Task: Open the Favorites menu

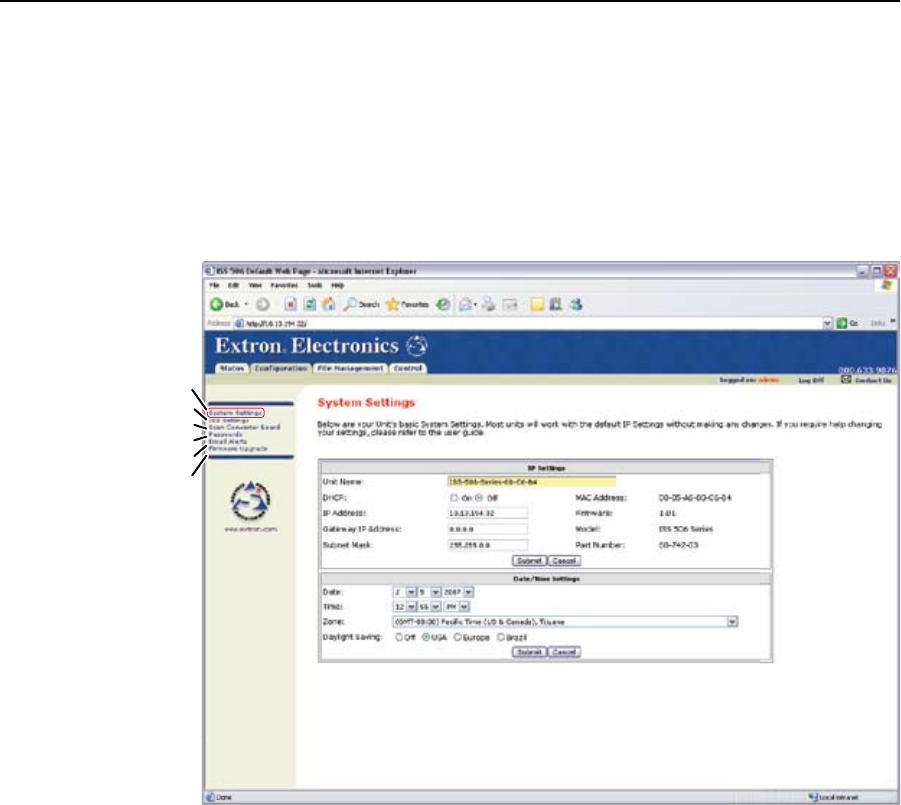Action: pos(284,286)
